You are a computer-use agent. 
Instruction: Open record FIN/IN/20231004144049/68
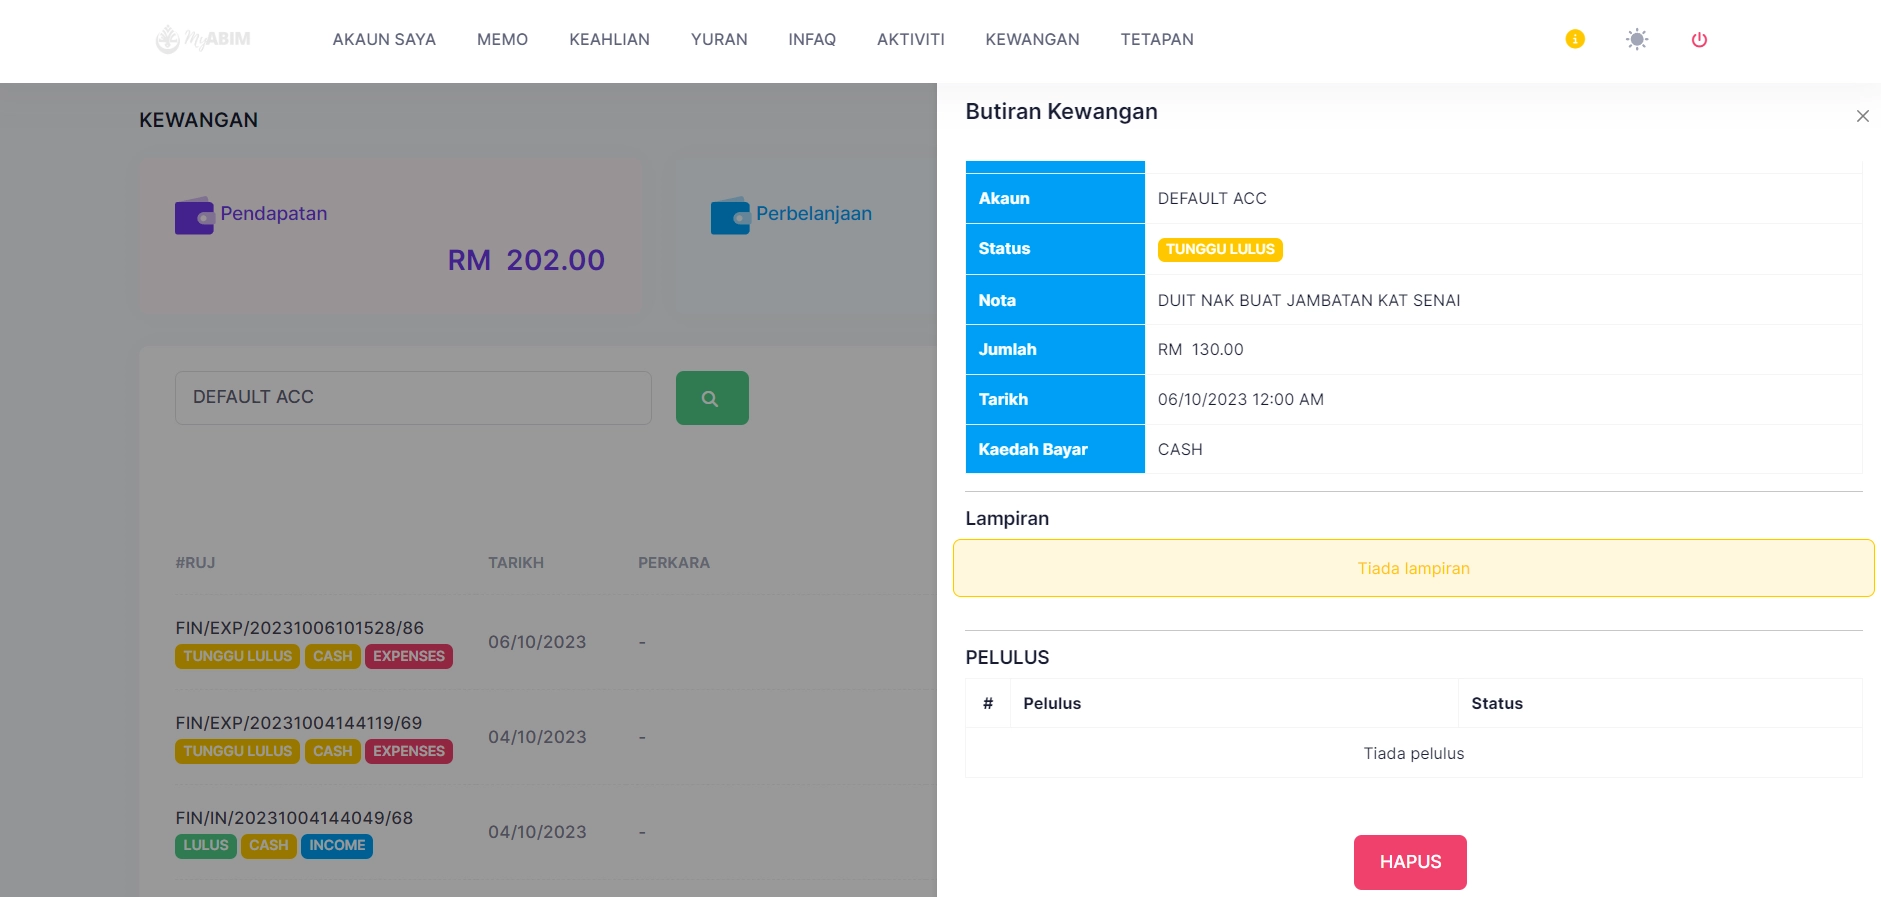click(294, 818)
